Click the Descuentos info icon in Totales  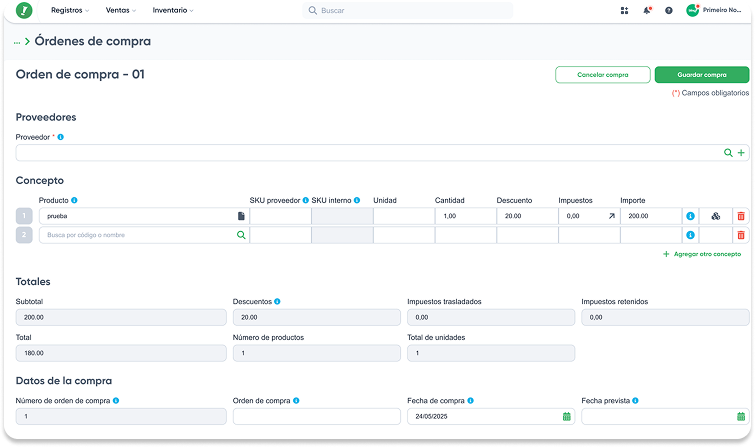pos(277,302)
